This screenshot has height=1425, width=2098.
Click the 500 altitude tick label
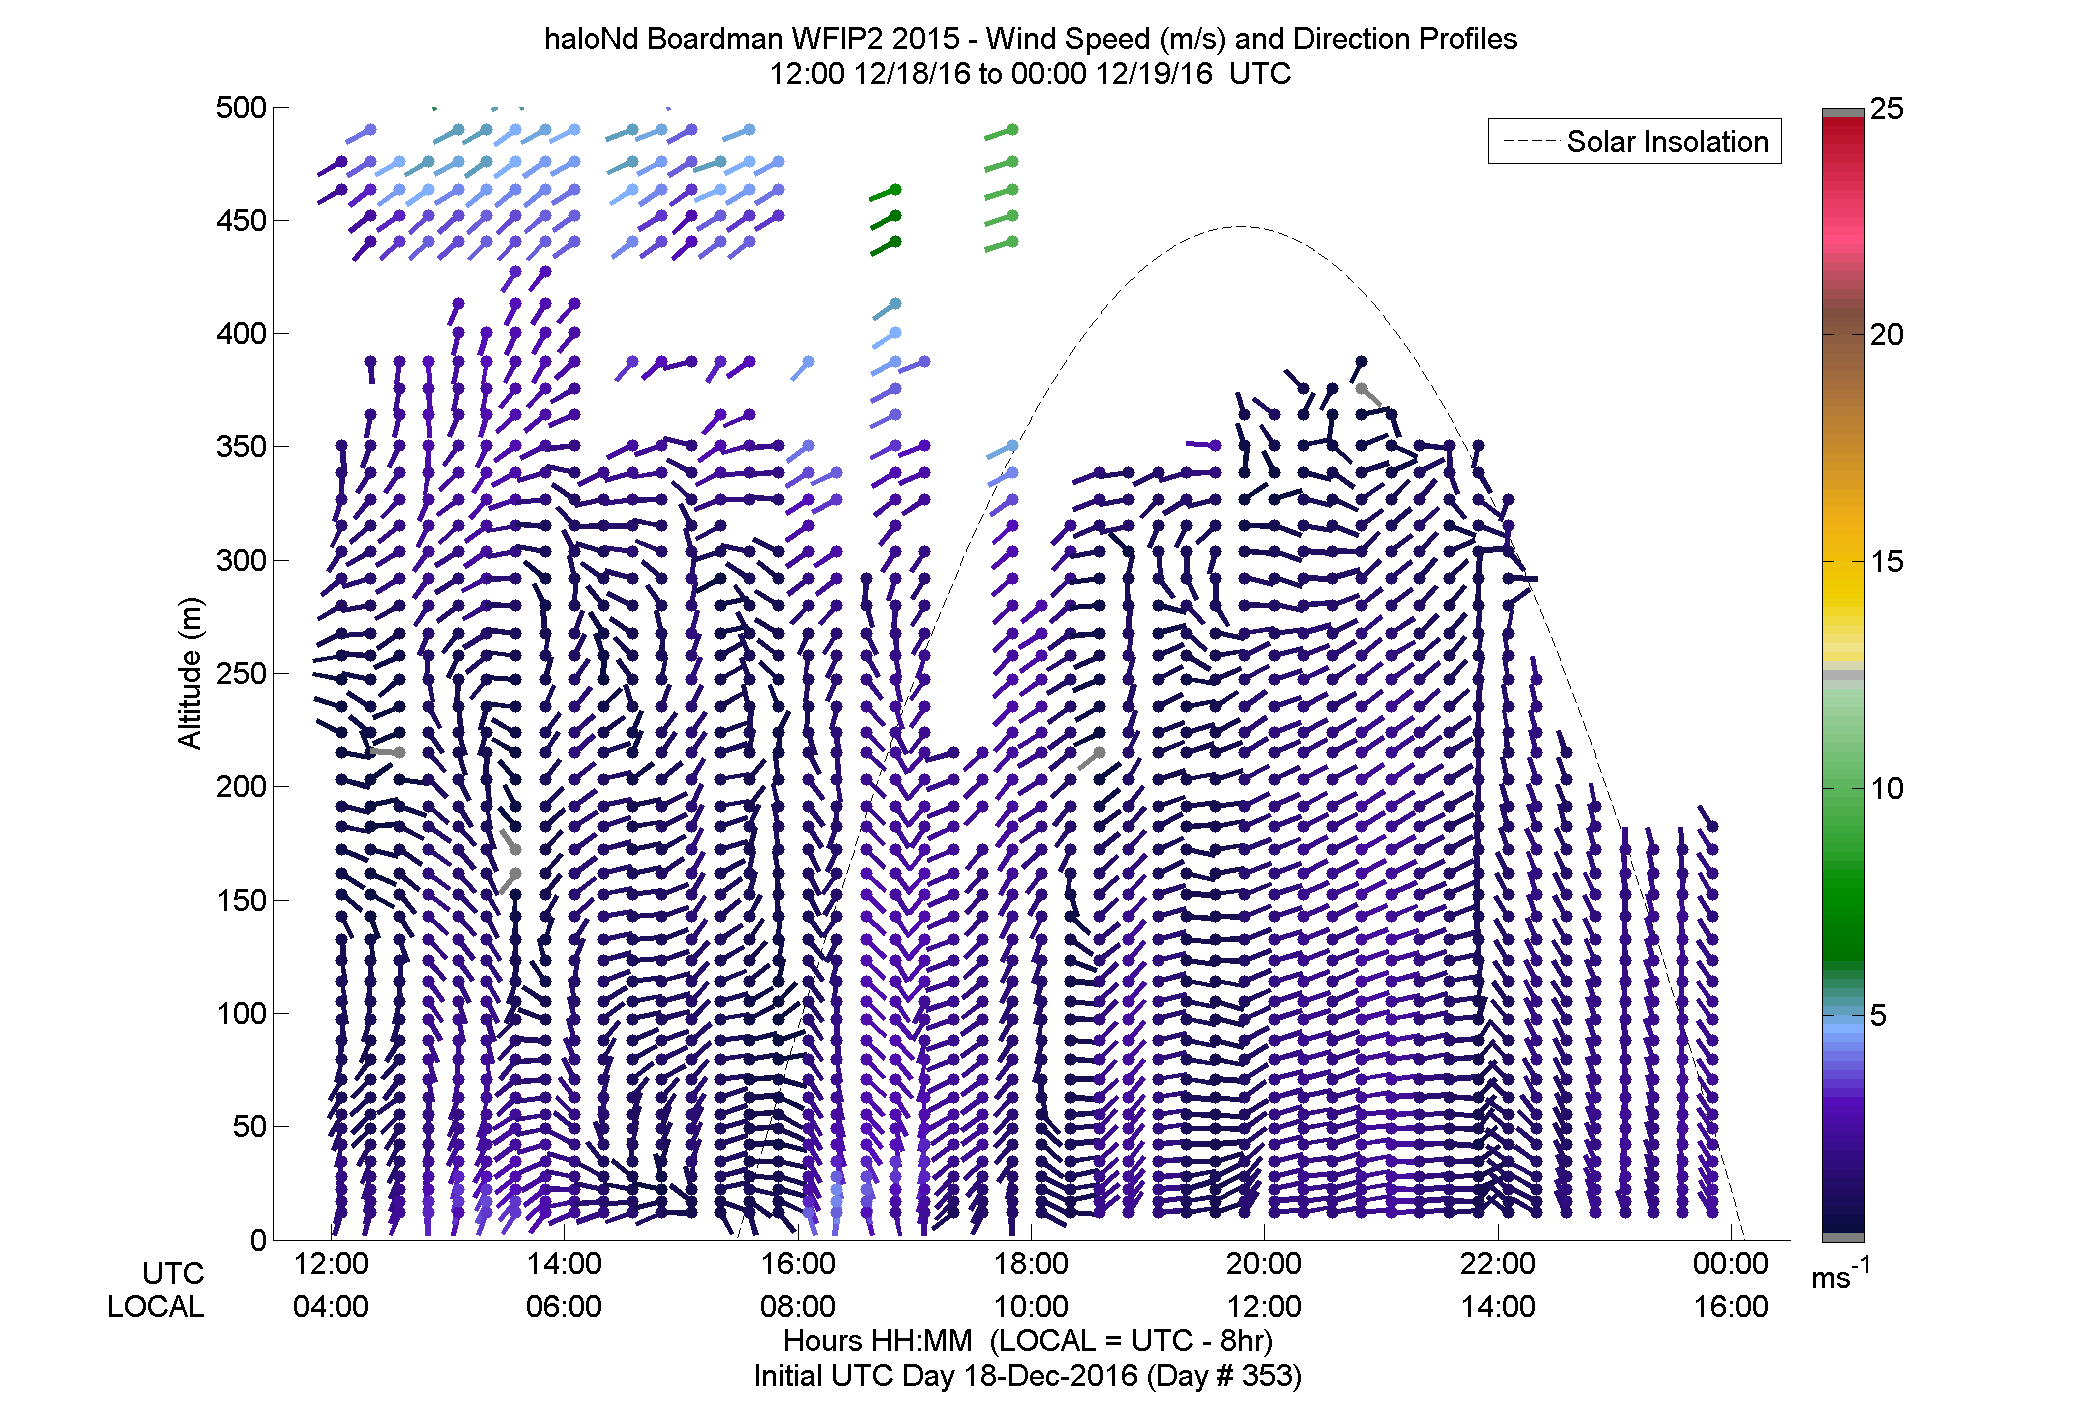pyautogui.click(x=241, y=107)
